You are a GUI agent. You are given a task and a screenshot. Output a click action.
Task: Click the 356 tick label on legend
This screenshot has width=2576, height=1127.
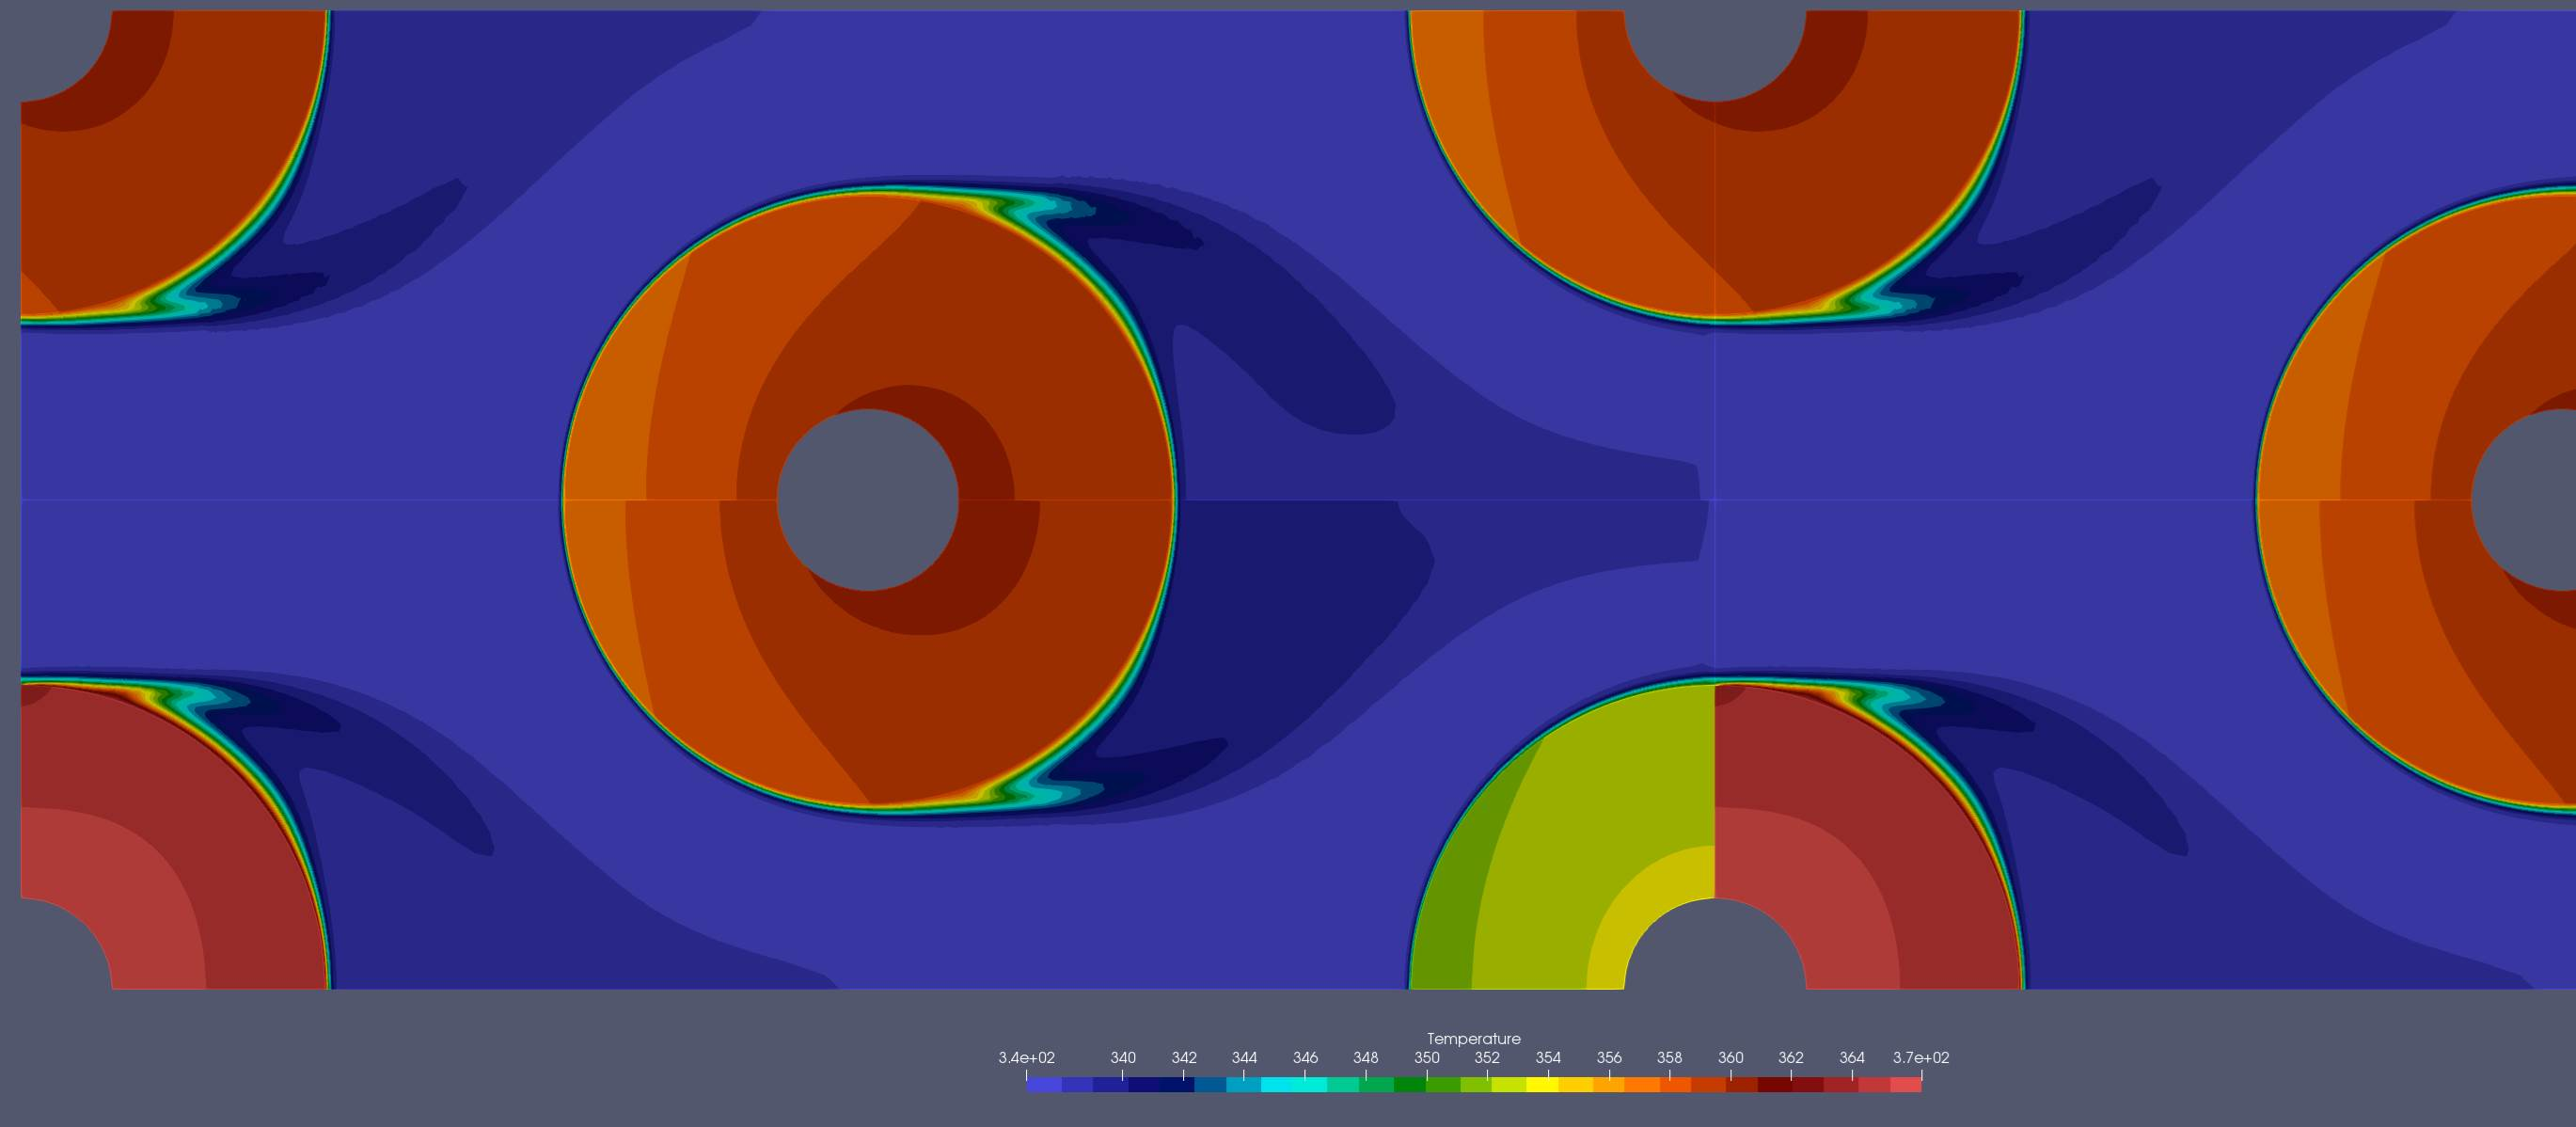click(x=1609, y=1058)
